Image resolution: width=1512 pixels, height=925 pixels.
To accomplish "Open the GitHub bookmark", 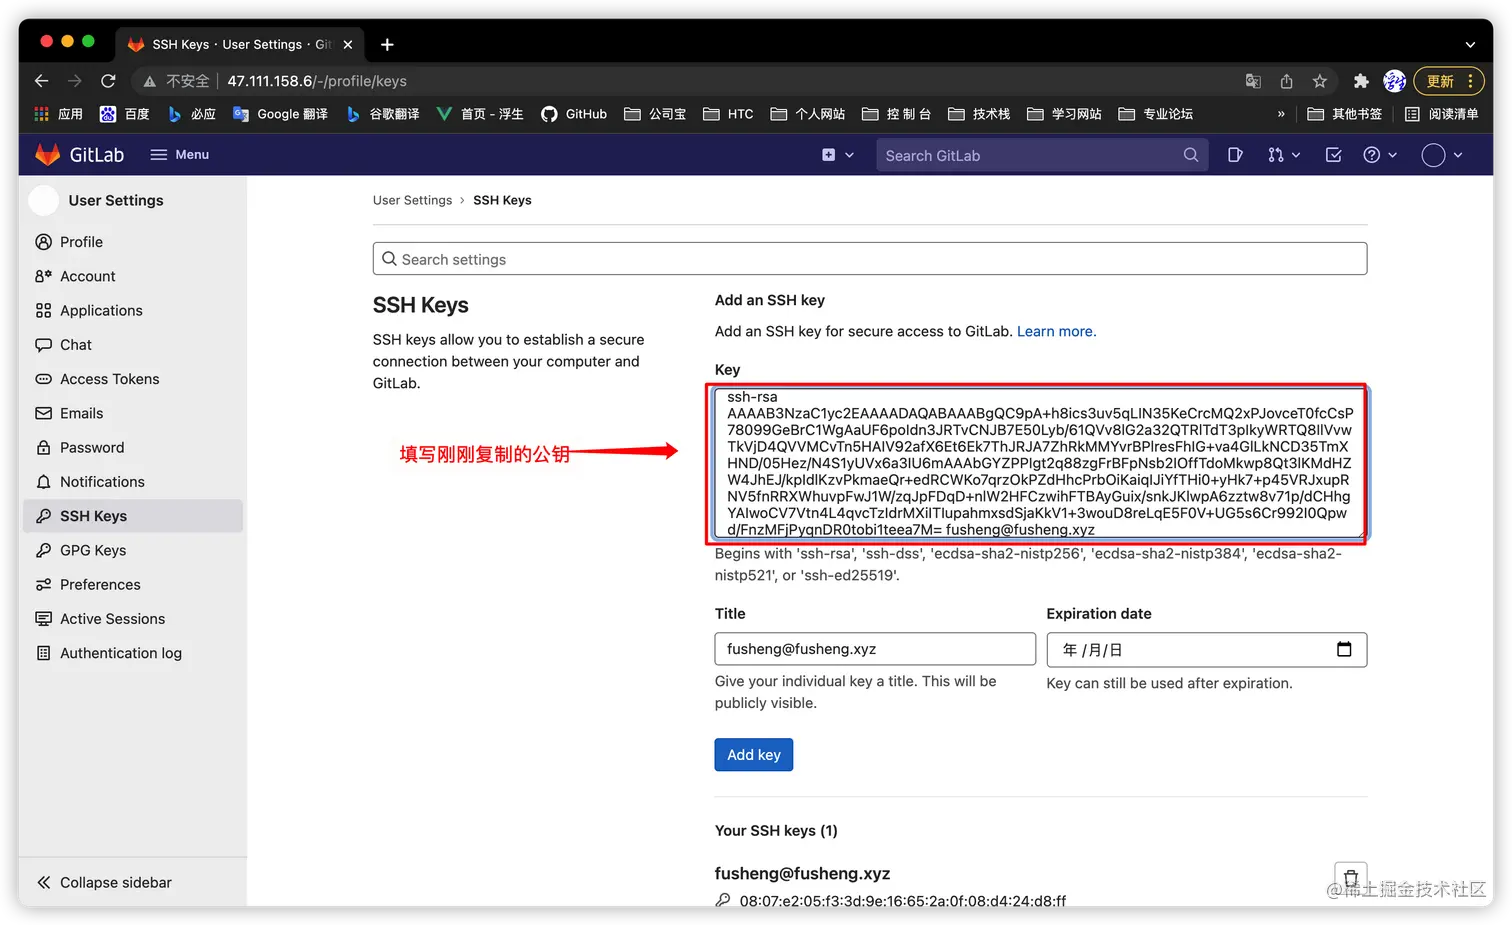I will pyautogui.click(x=574, y=114).
